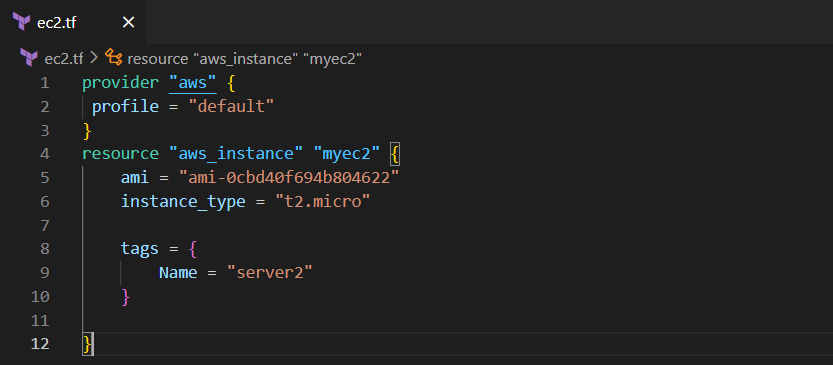Click the "tags" attribute on line 8
The width and height of the screenshot is (833, 365).
(140, 249)
